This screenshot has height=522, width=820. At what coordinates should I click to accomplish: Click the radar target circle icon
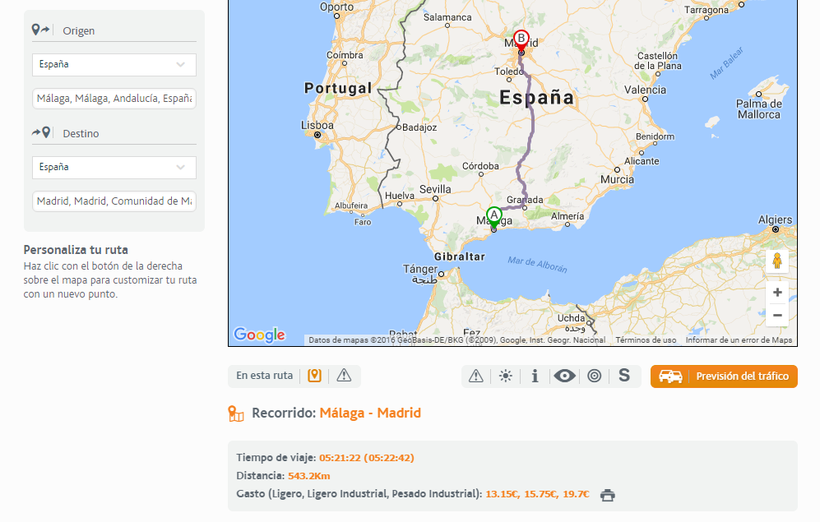594,376
